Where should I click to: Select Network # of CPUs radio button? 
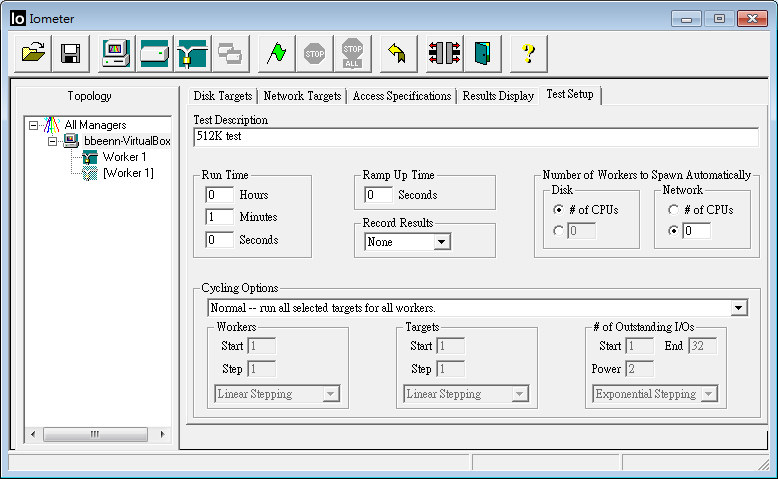(673, 210)
